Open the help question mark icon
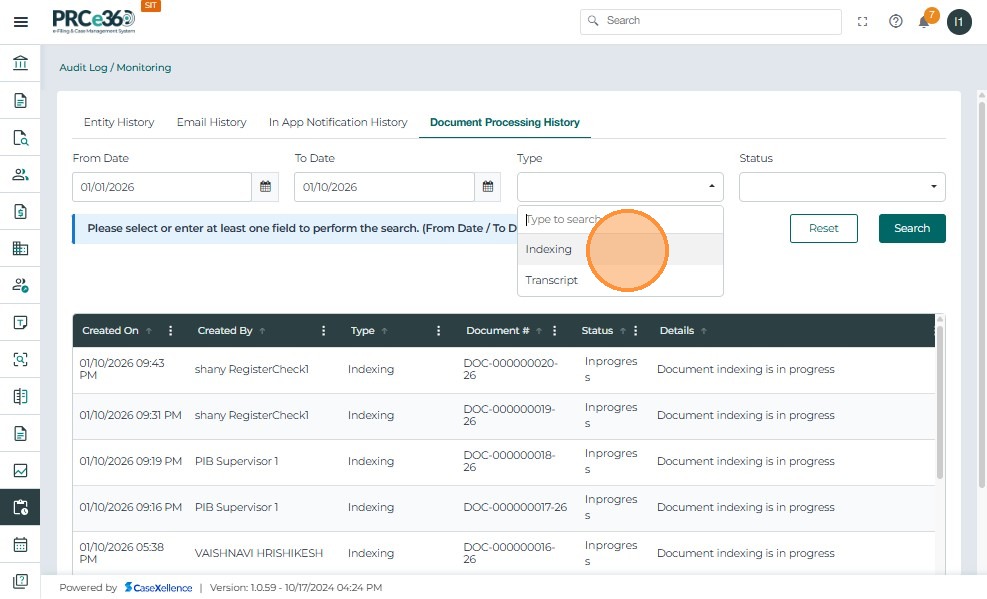Image resolution: width=987 pixels, height=599 pixels. click(895, 21)
